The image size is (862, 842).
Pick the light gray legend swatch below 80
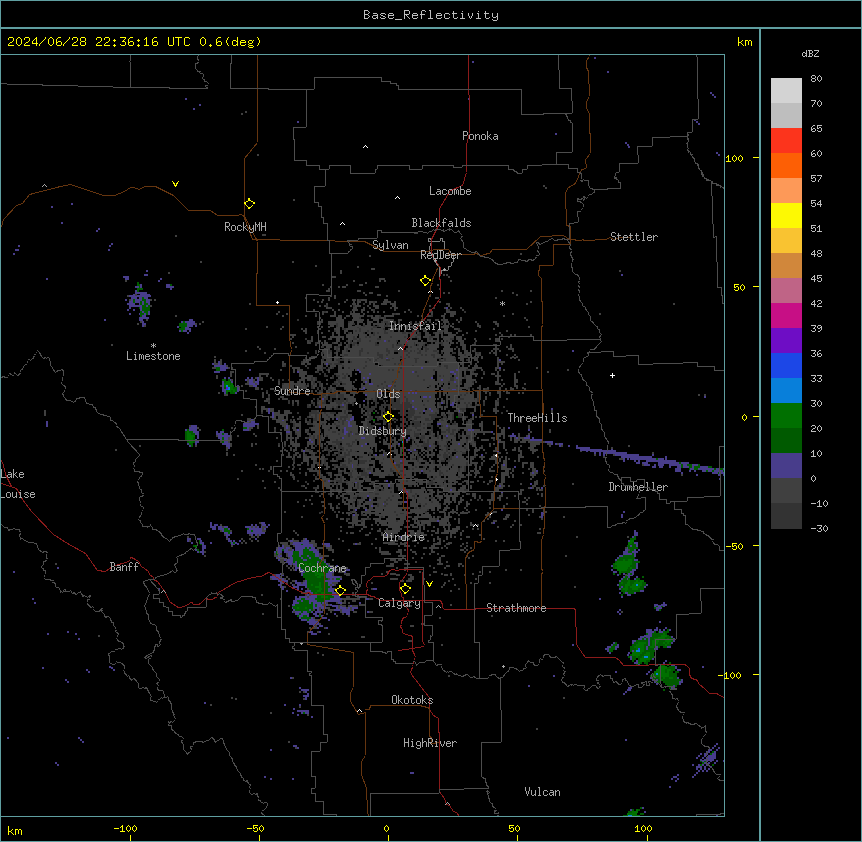click(786, 90)
